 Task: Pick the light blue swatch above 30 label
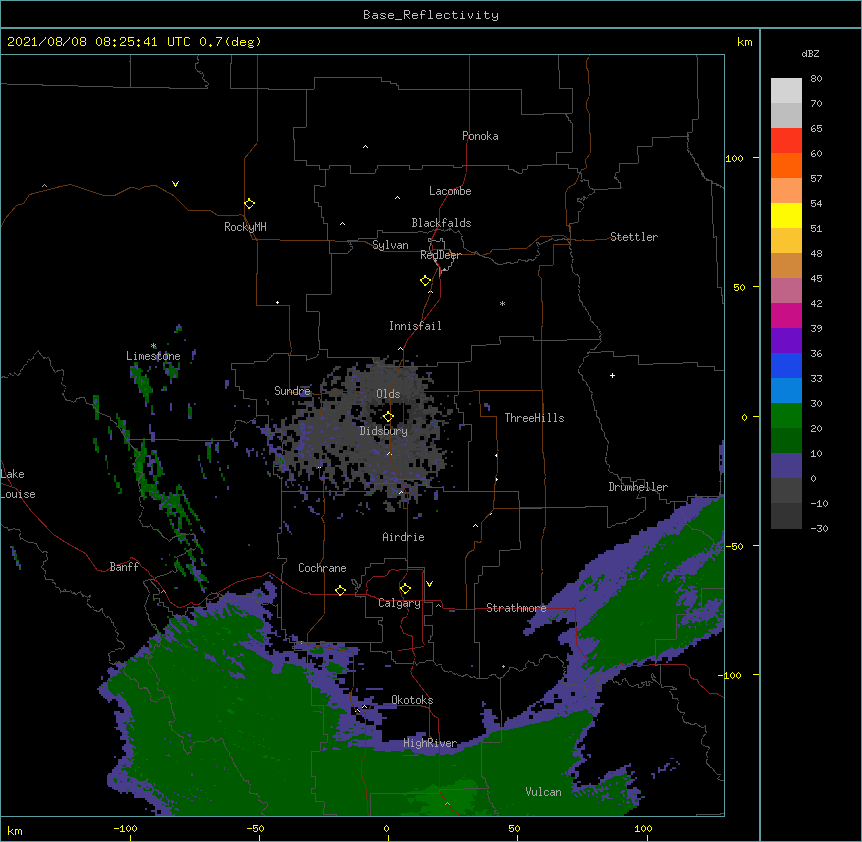tap(786, 390)
